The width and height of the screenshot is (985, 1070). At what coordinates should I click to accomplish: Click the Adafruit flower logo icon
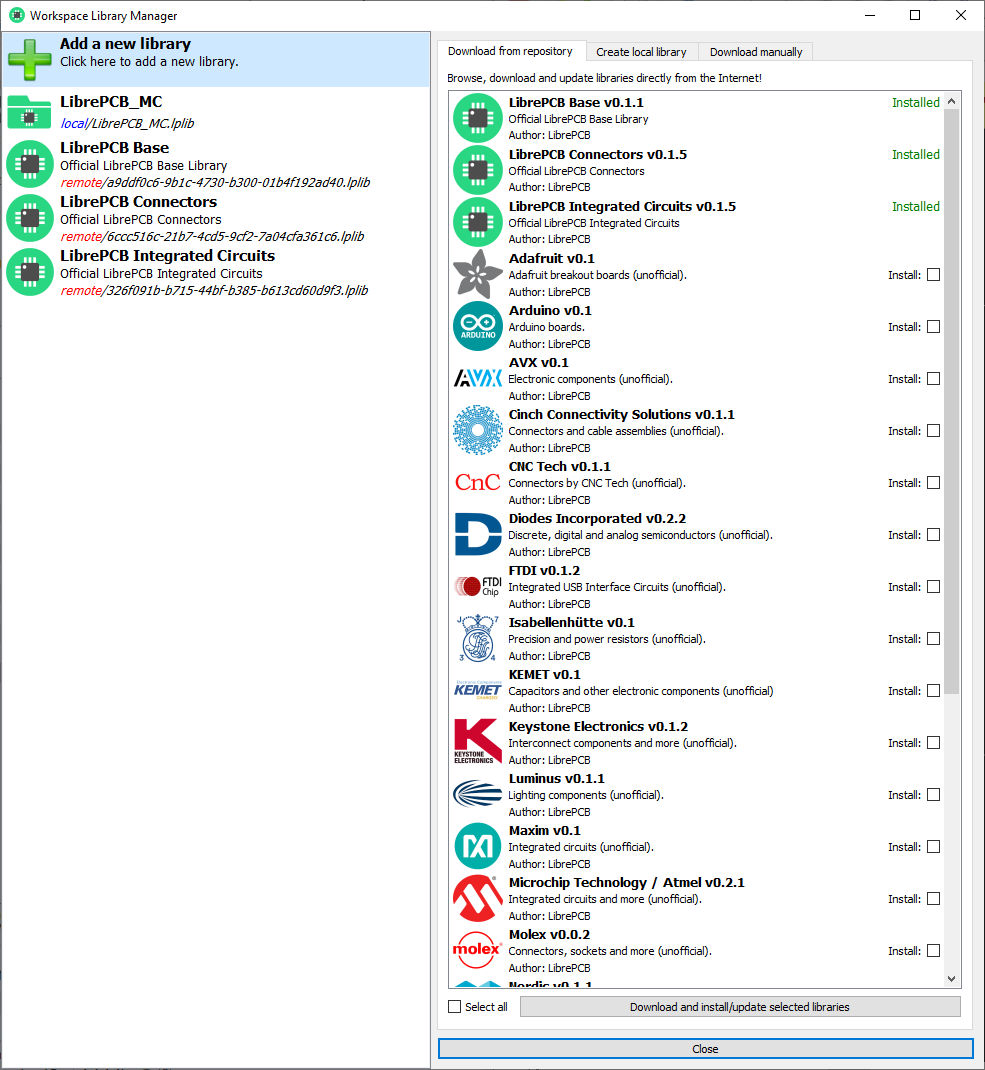[x=478, y=274]
